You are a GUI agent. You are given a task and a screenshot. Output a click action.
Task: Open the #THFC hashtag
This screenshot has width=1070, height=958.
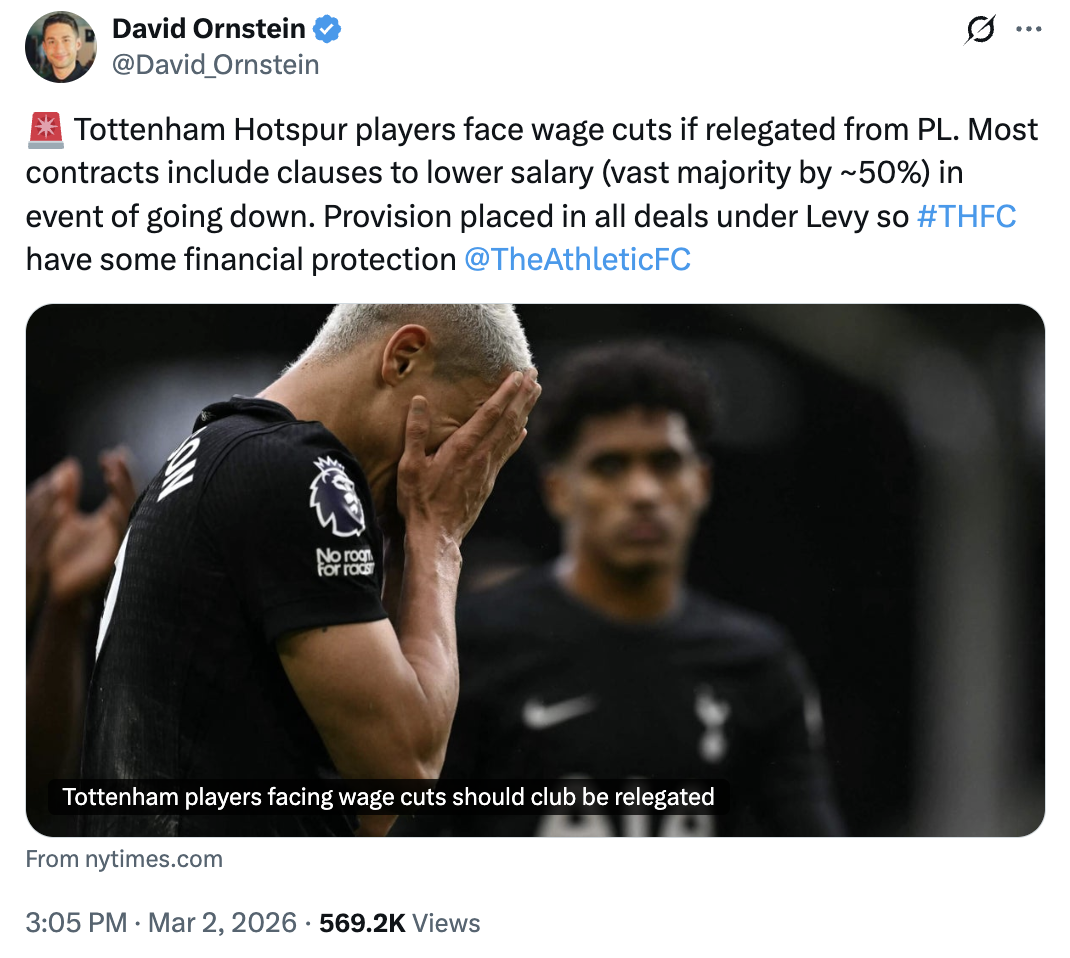[x=966, y=216]
